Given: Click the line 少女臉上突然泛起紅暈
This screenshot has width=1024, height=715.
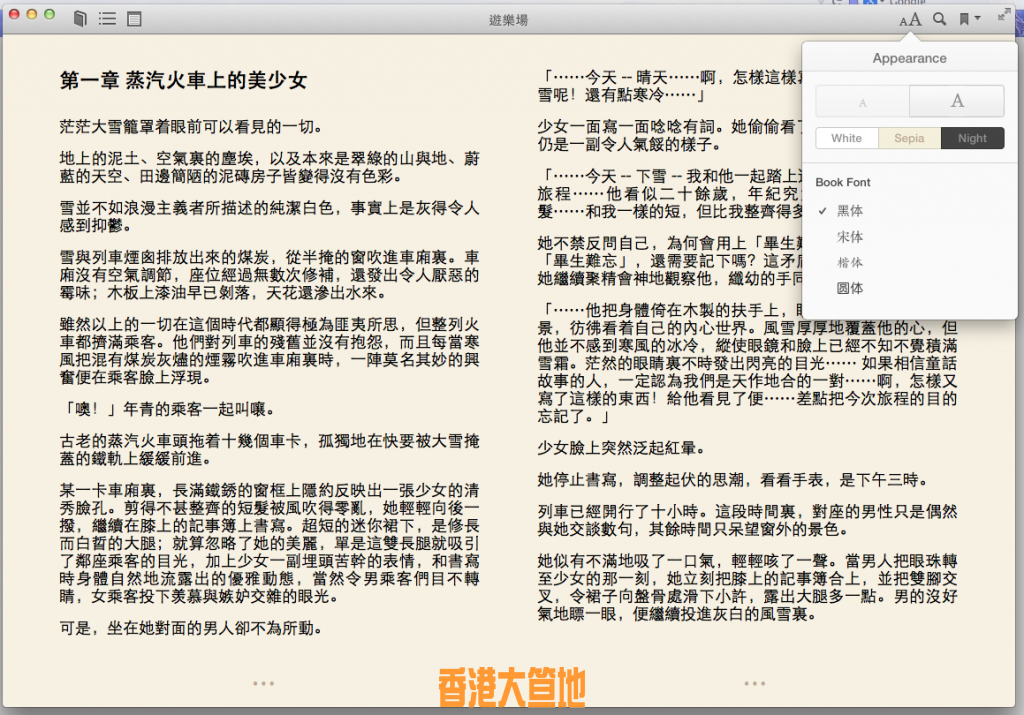Looking at the screenshot, I should (x=621, y=448).
